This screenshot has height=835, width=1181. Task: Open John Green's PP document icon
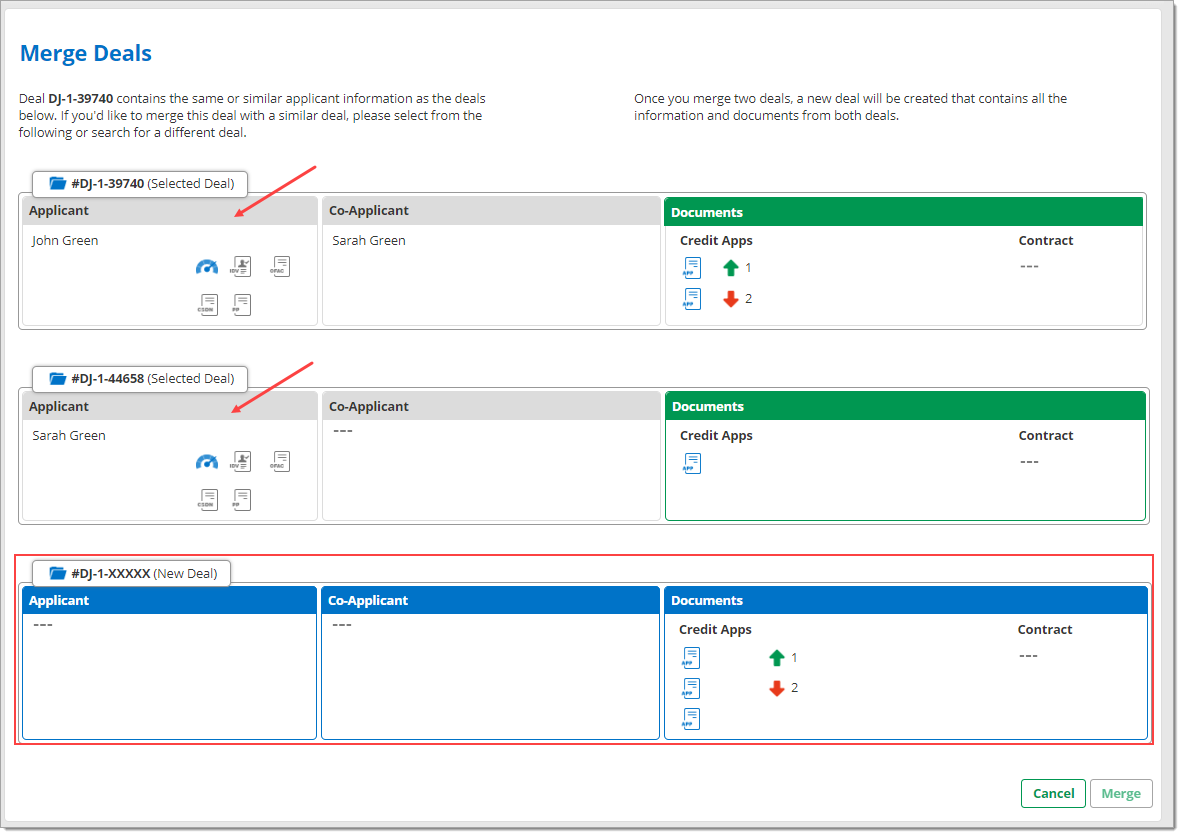241,304
